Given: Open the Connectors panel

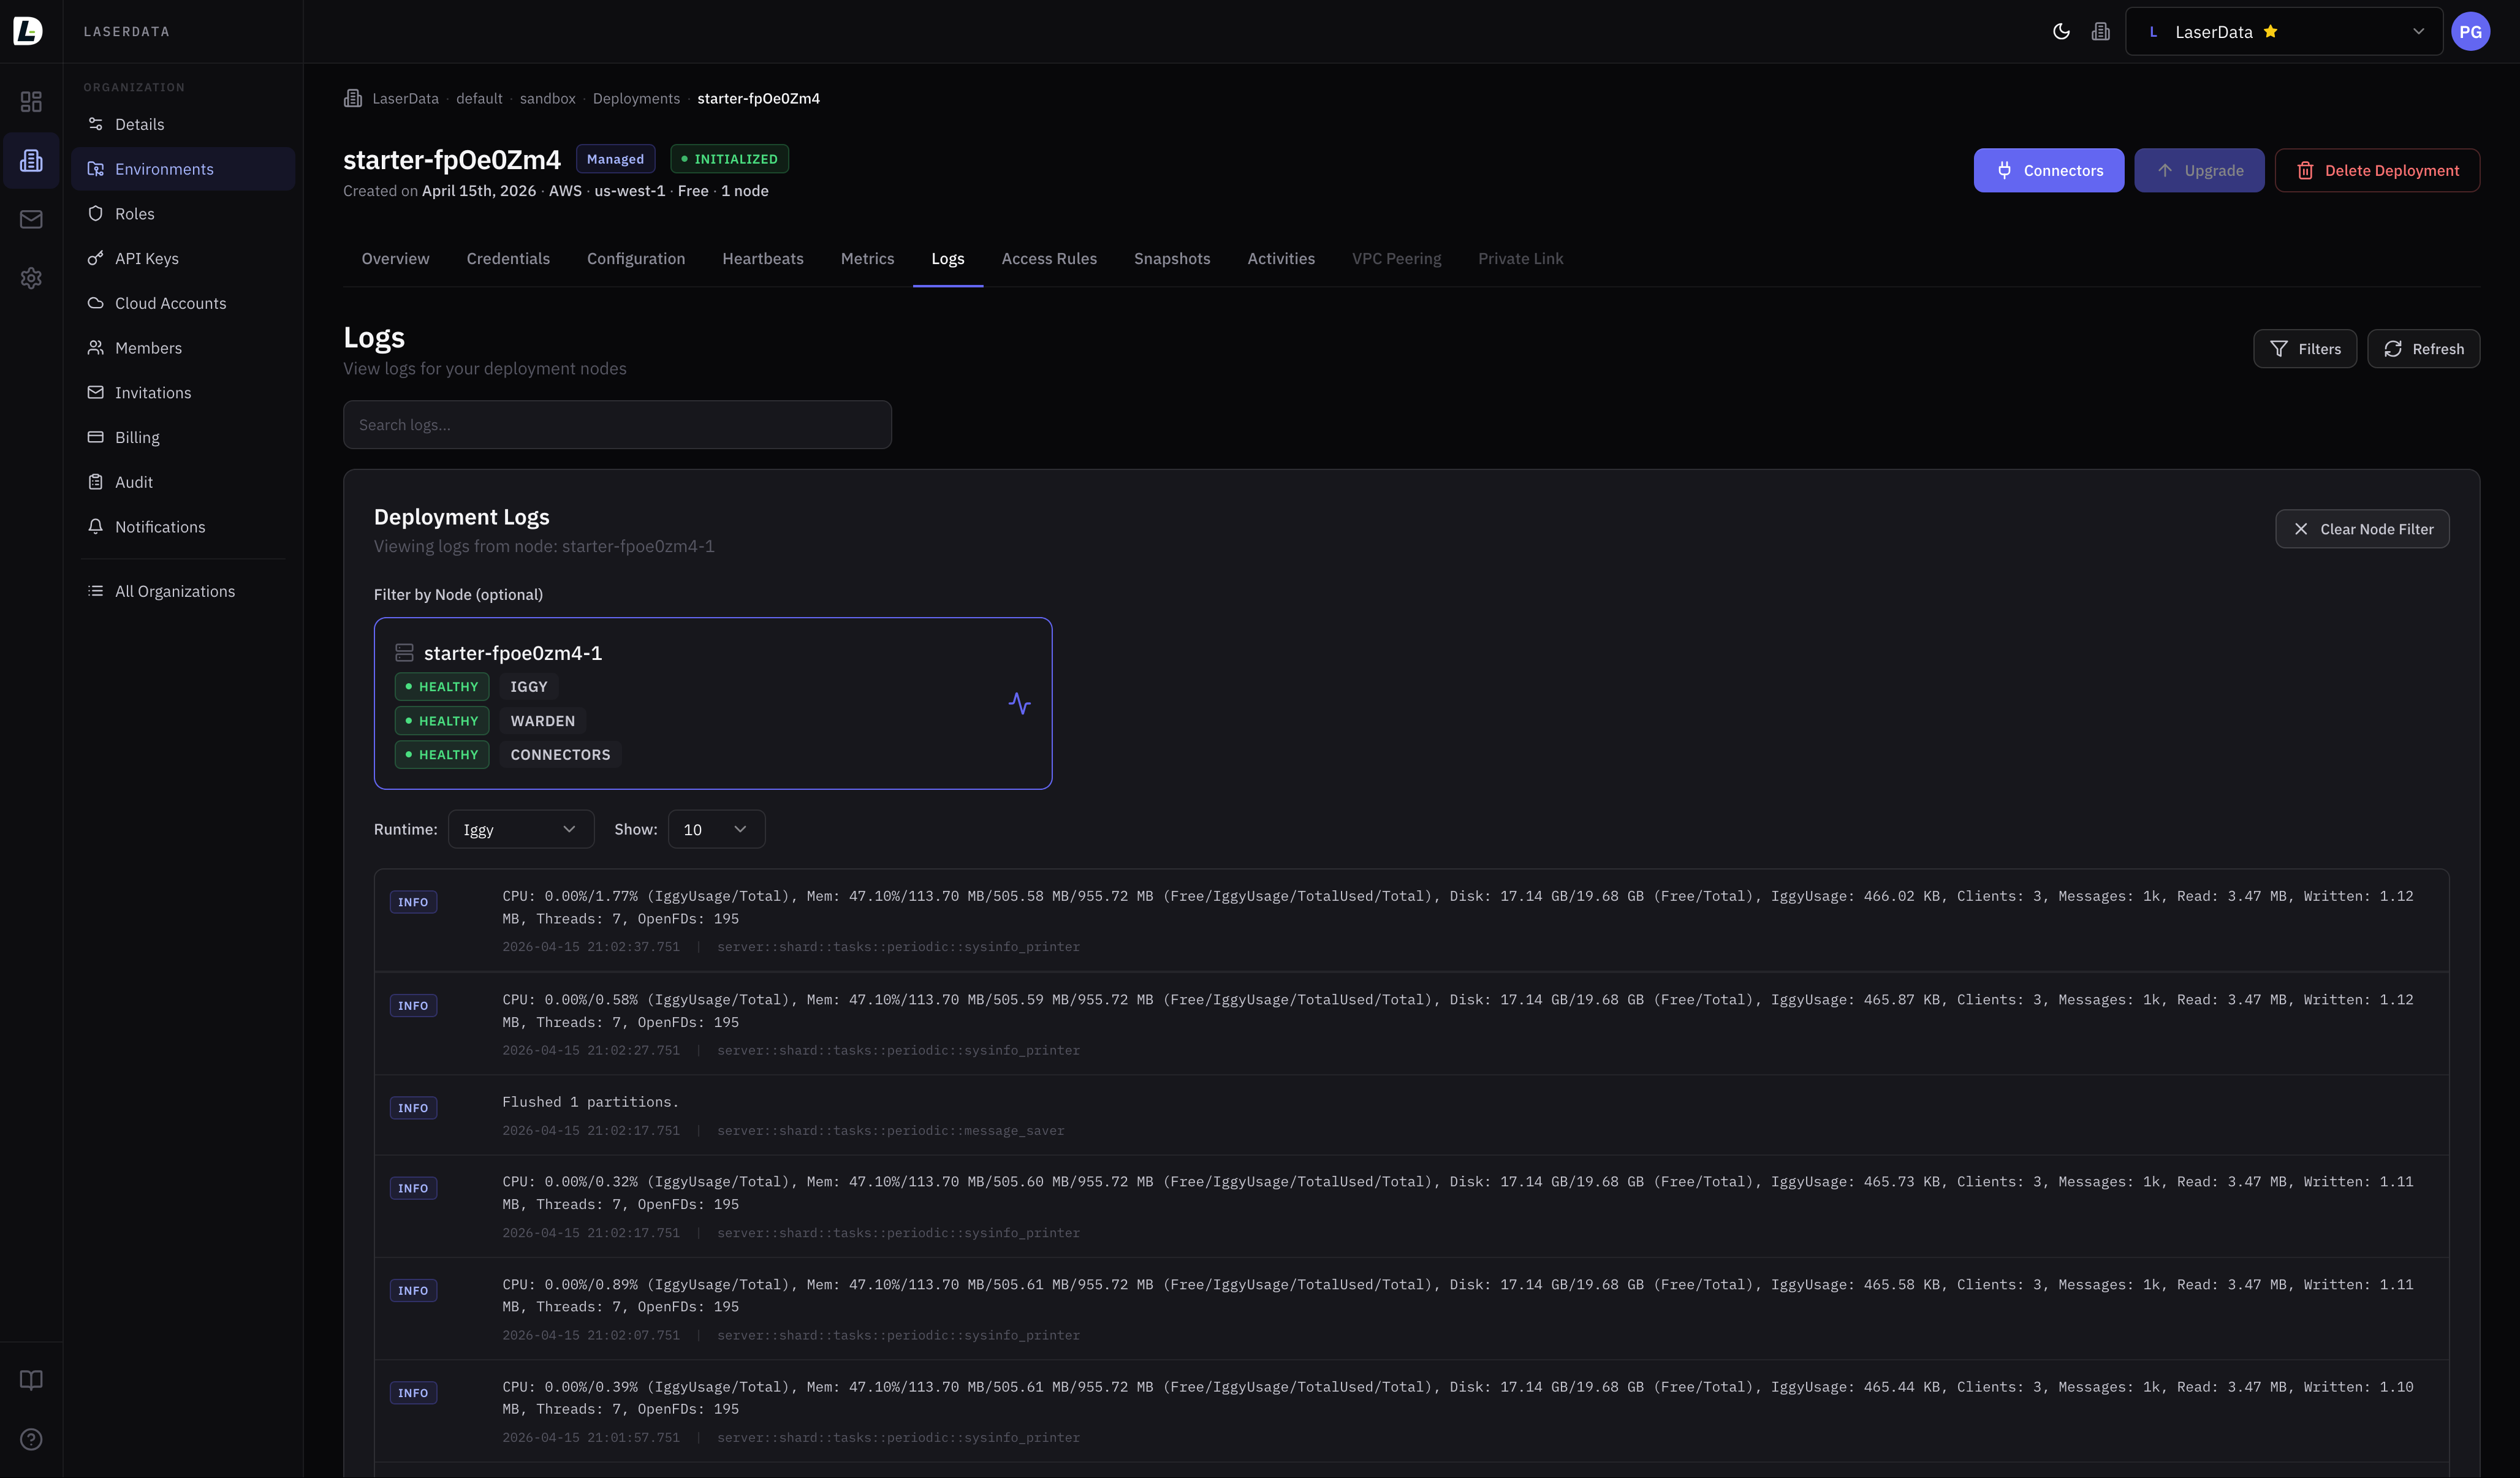Looking at the screenshot, I should pyautogui.click(x=2048, y=170).
